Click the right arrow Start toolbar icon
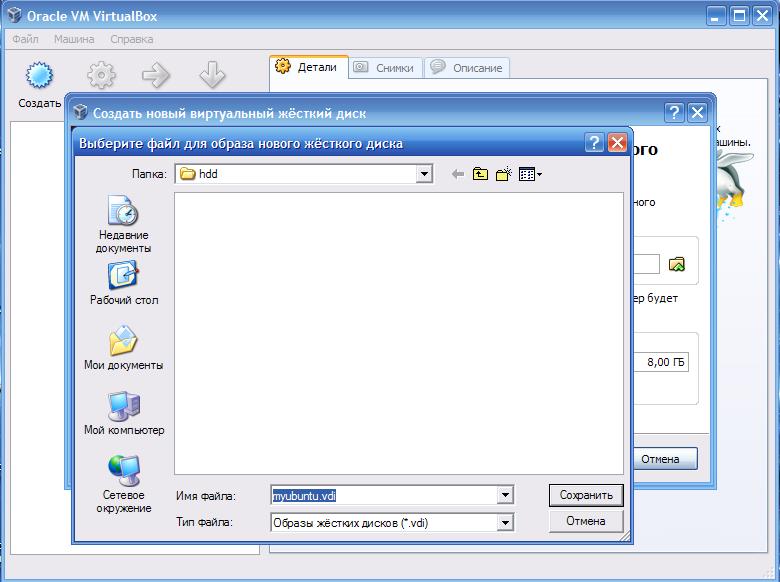780x582 pixels. (x=156, y=76)
